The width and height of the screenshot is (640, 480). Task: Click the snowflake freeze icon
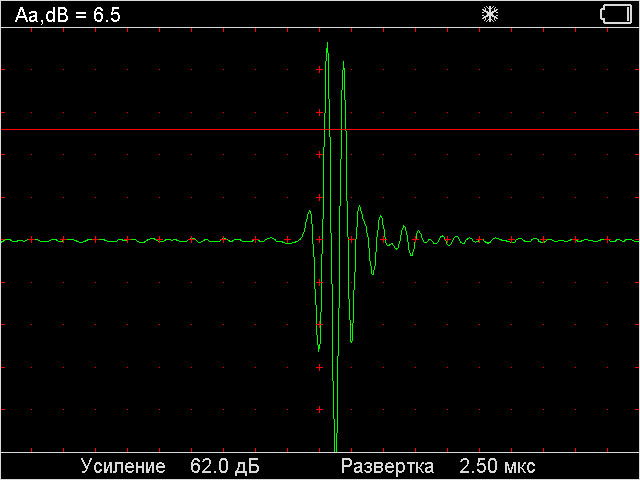(490, 14)
